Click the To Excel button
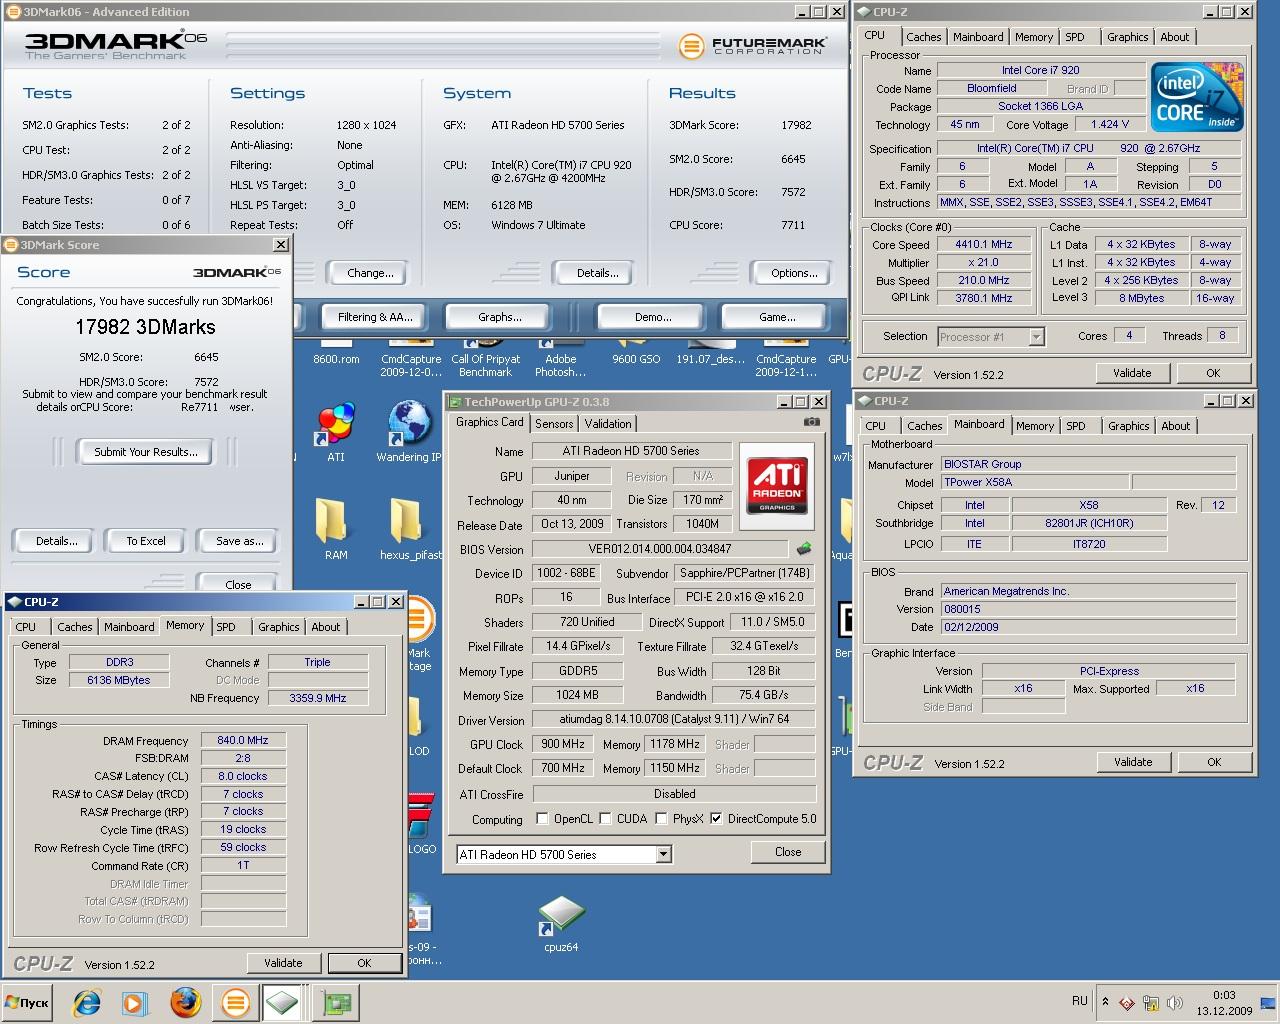1280x1024 pixels. coord(146,541)
